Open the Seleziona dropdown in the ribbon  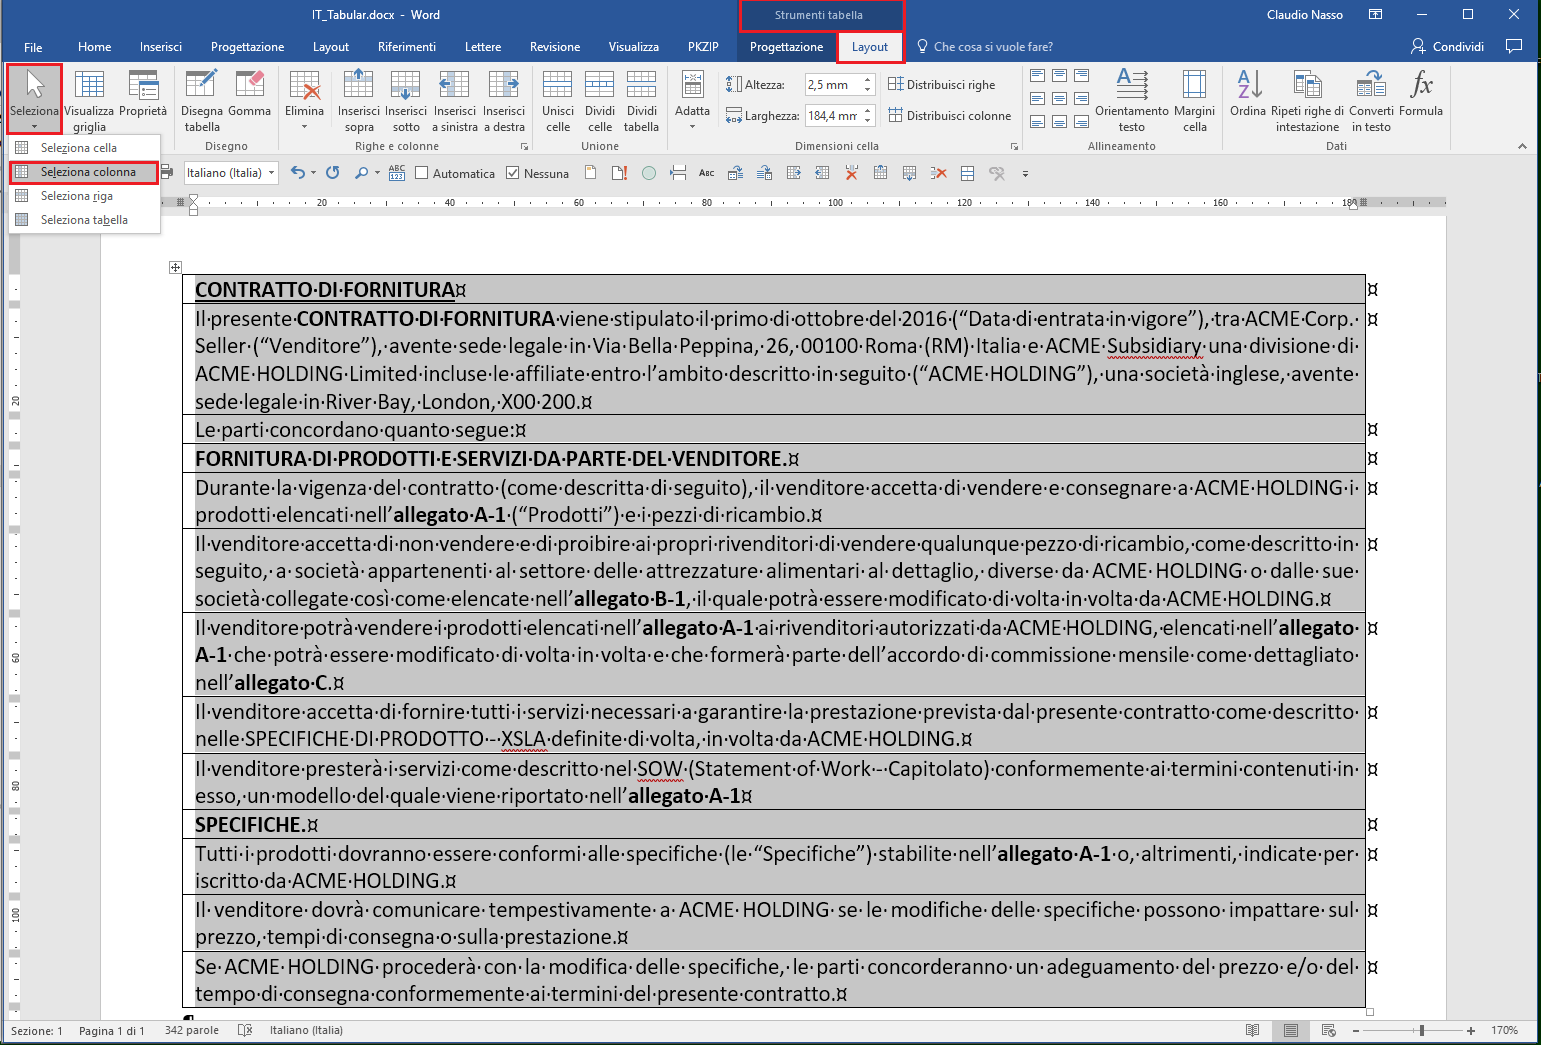[34, 99]
